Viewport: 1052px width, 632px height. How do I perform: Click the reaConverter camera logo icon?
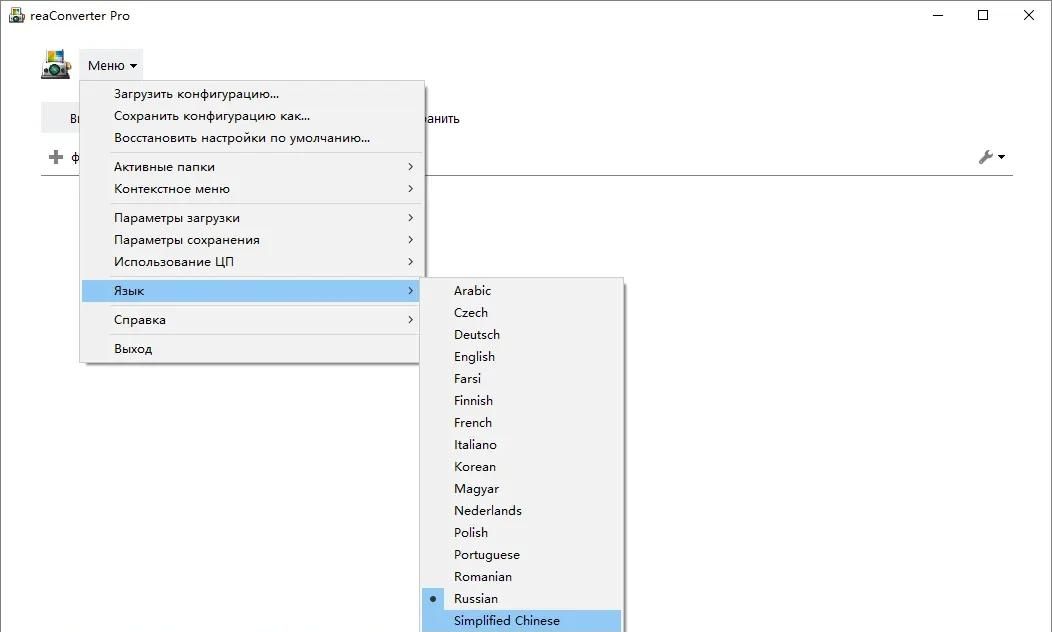56,64
